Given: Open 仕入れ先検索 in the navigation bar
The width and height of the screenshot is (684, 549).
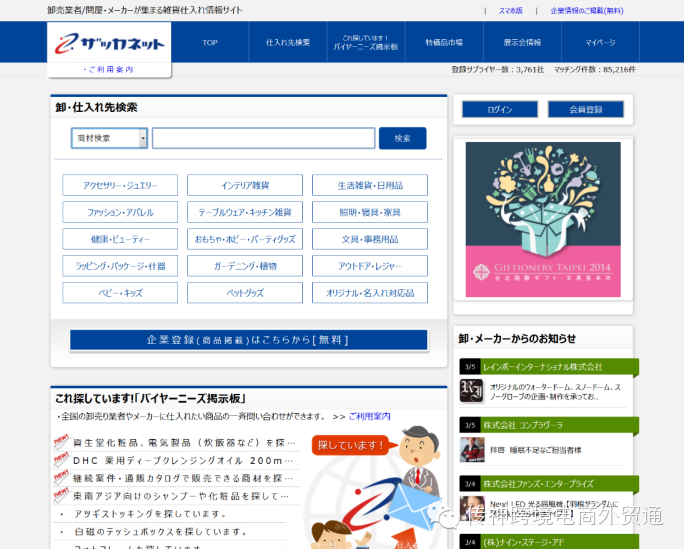Looking at the screenshot, I should 288,42.
